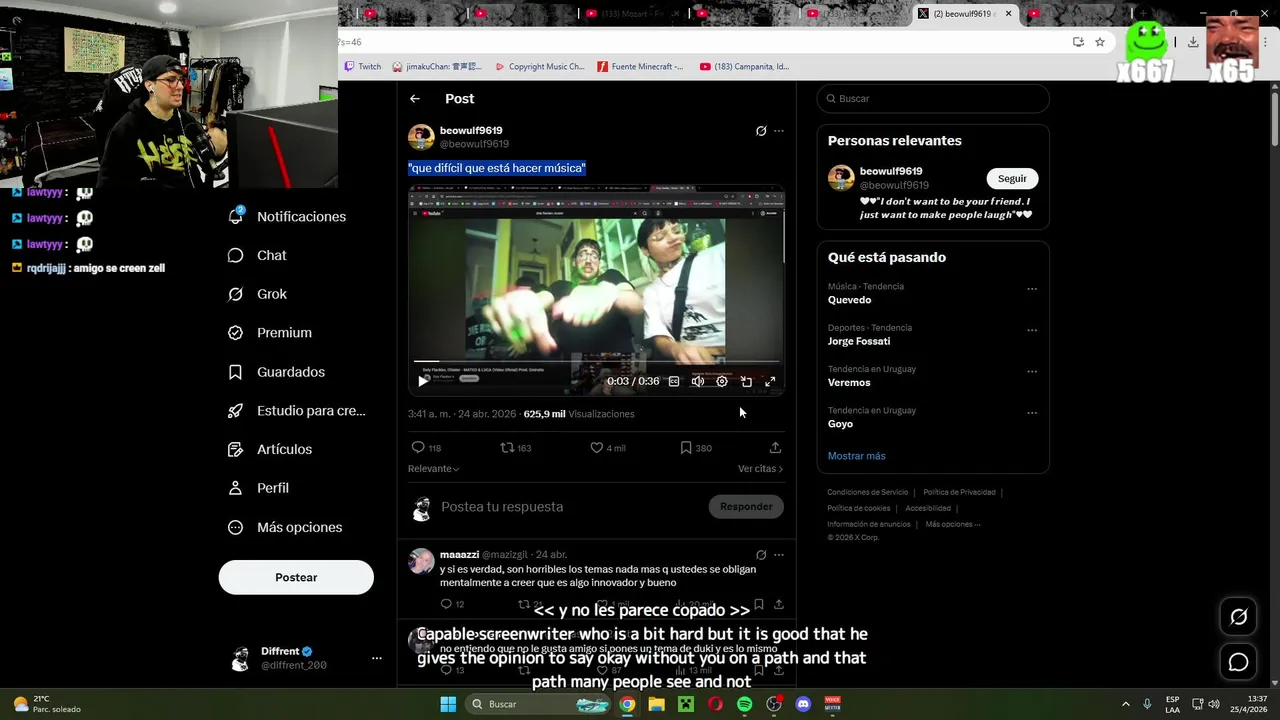Open Chat in the sidebar

pyautogui.click(x=258, y=256)
